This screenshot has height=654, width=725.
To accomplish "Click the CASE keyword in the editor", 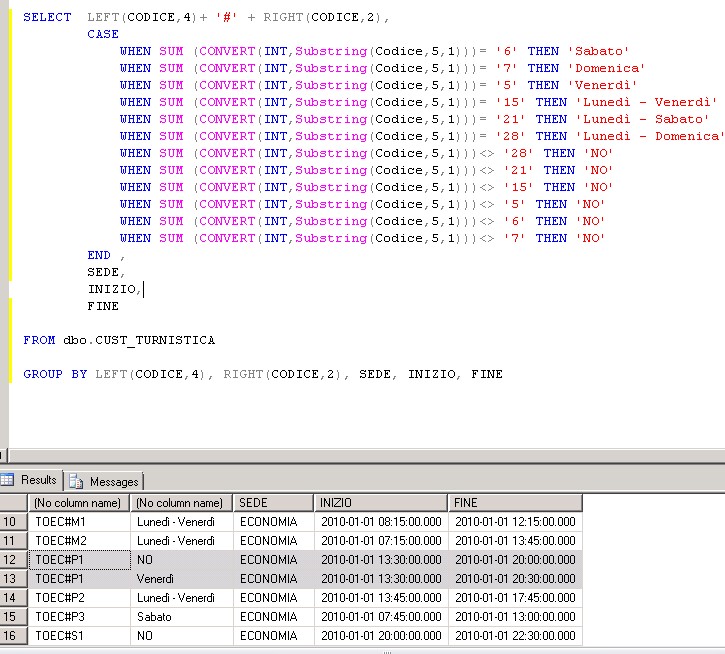I will 103,34.
